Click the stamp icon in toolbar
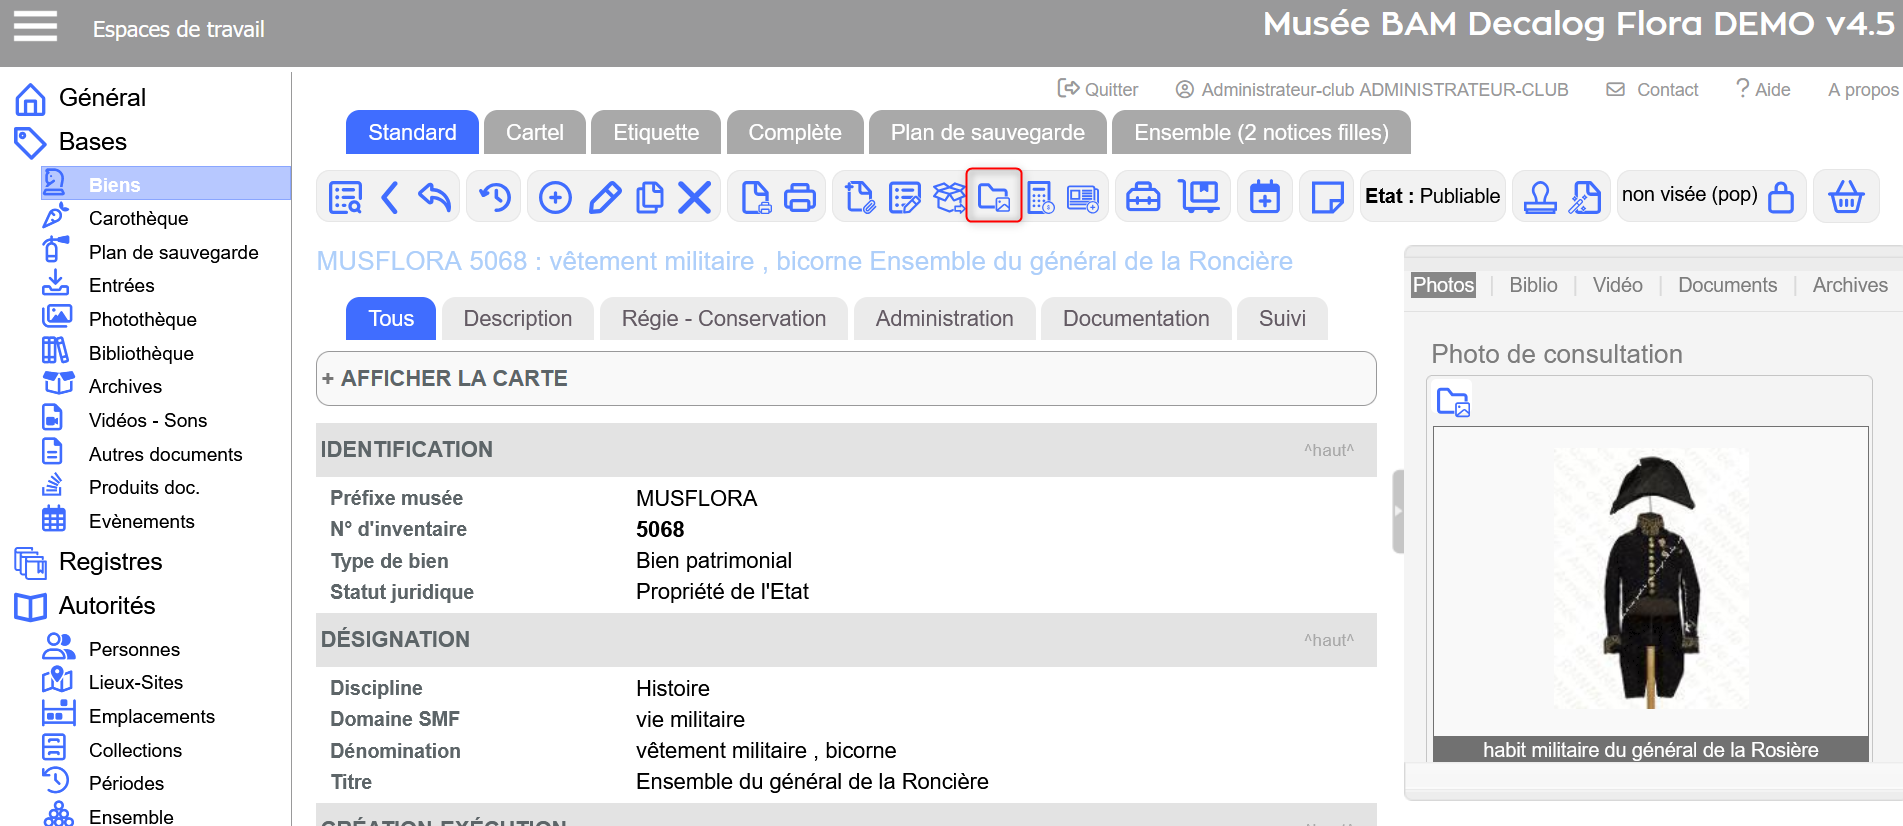The height and width of the screenshot is (826, 1903). (x=1540, y=197)
